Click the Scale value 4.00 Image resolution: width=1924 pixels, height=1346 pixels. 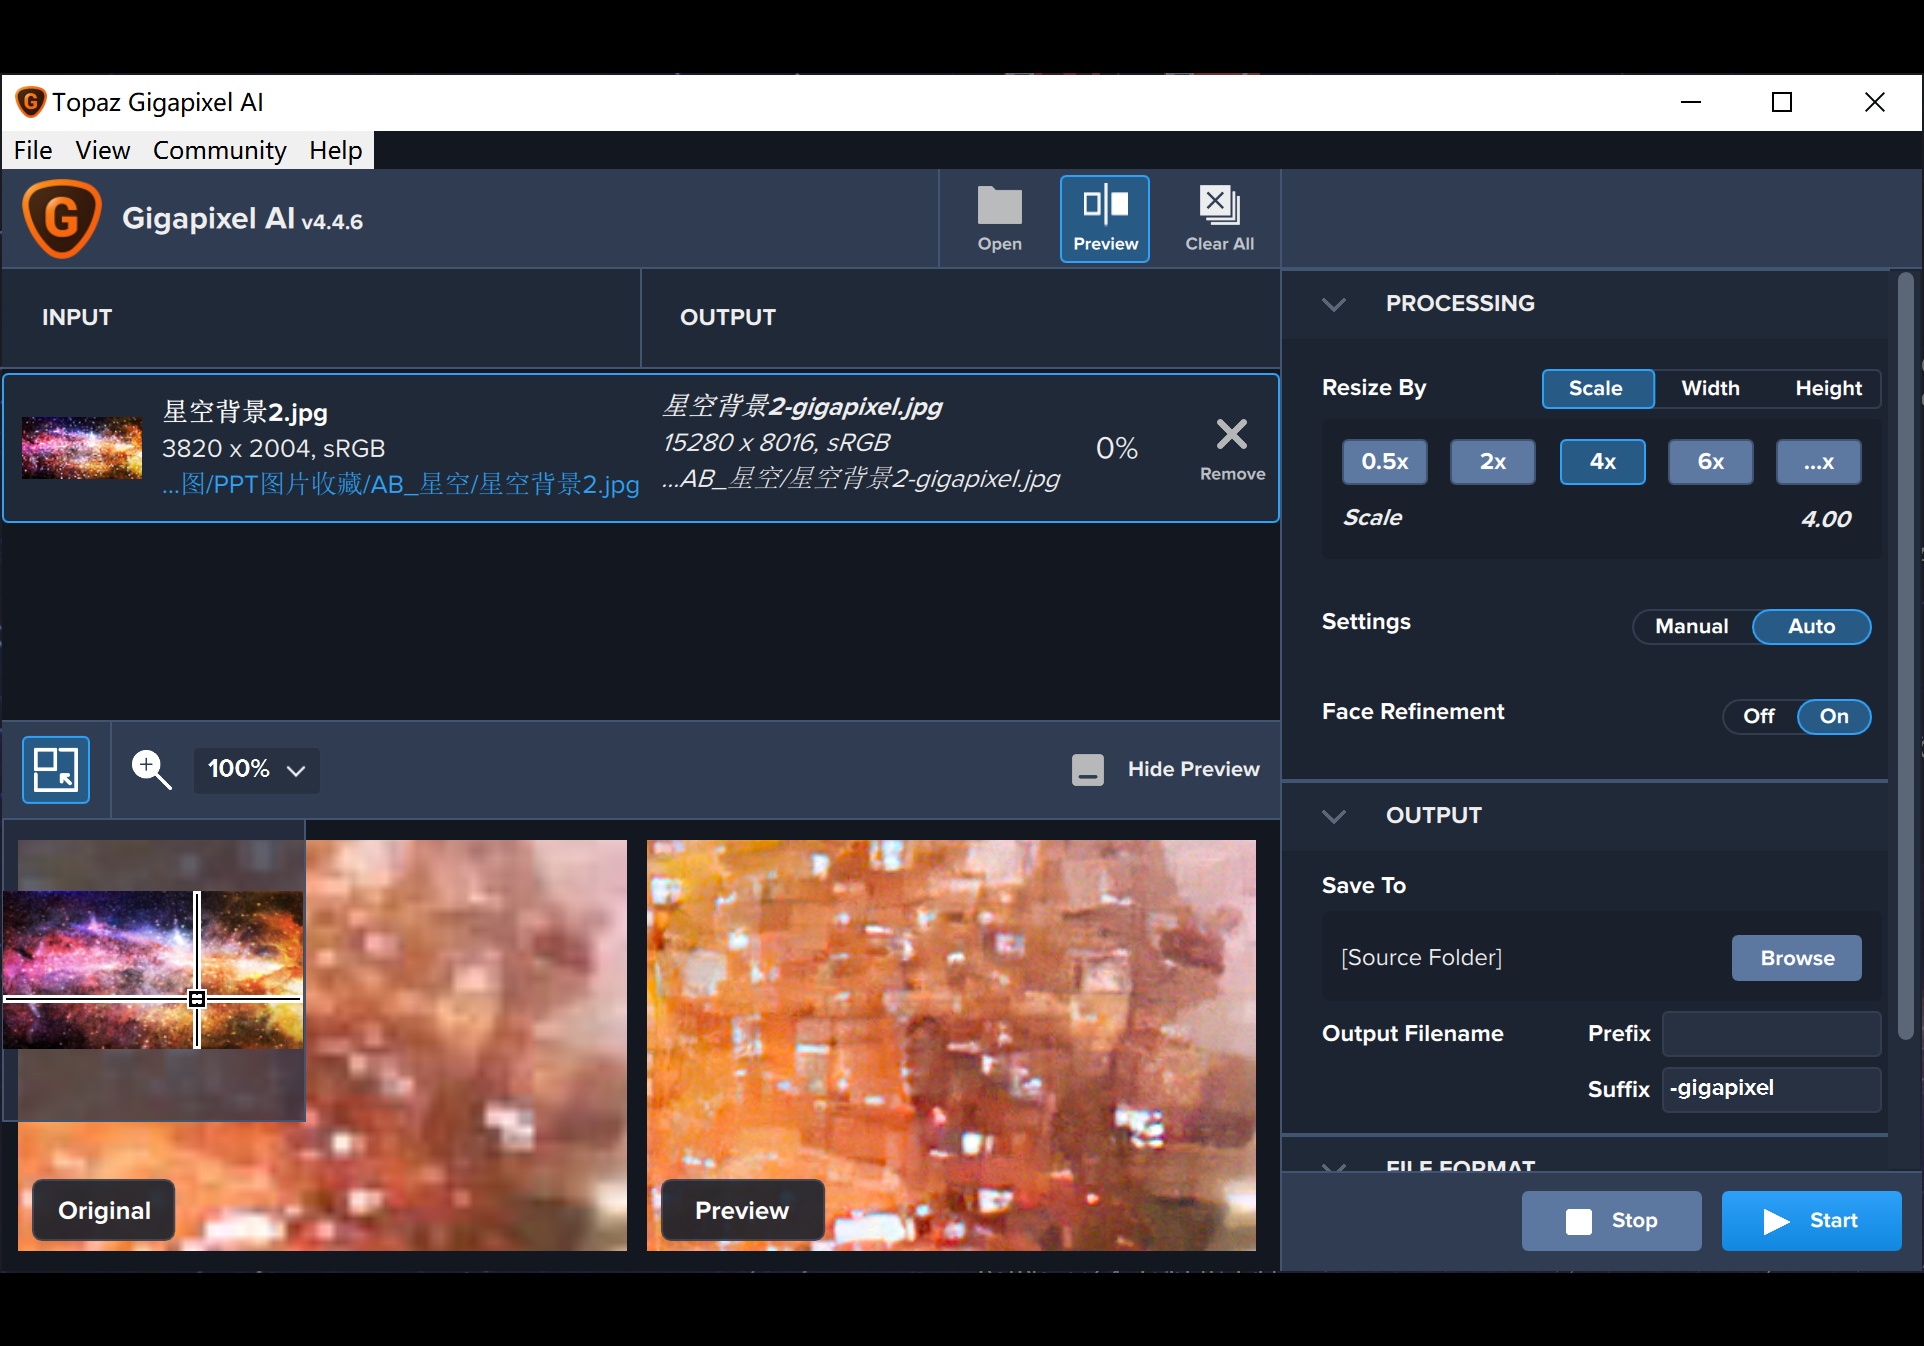[x=1826, y=519]
